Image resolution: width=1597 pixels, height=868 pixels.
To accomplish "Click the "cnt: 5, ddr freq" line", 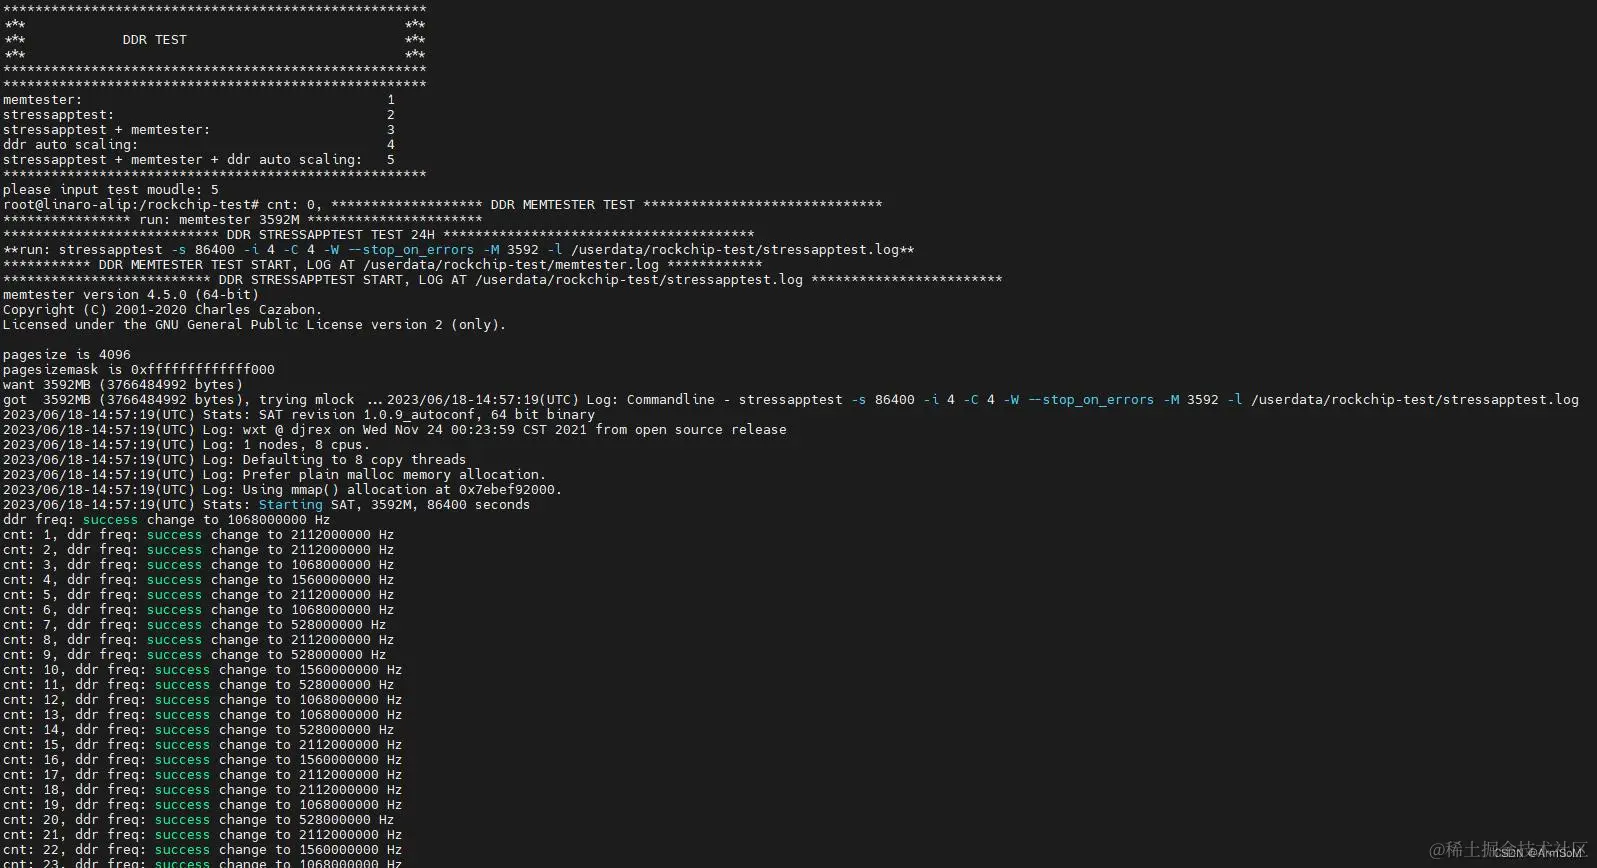I will [199, 595].
